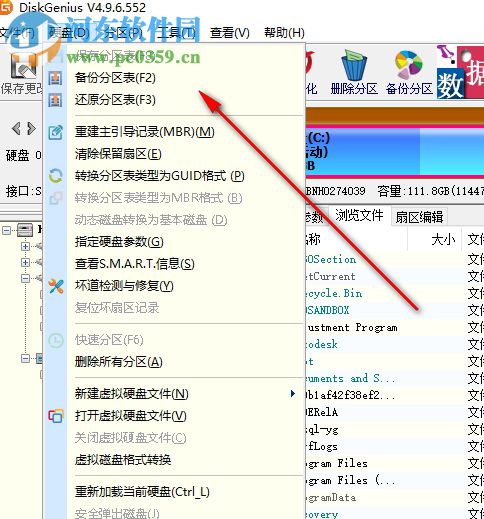This screenshot has width=484, height=519.
Task: Select the 'ustment Program' folder row
Action: pos(395,328)
